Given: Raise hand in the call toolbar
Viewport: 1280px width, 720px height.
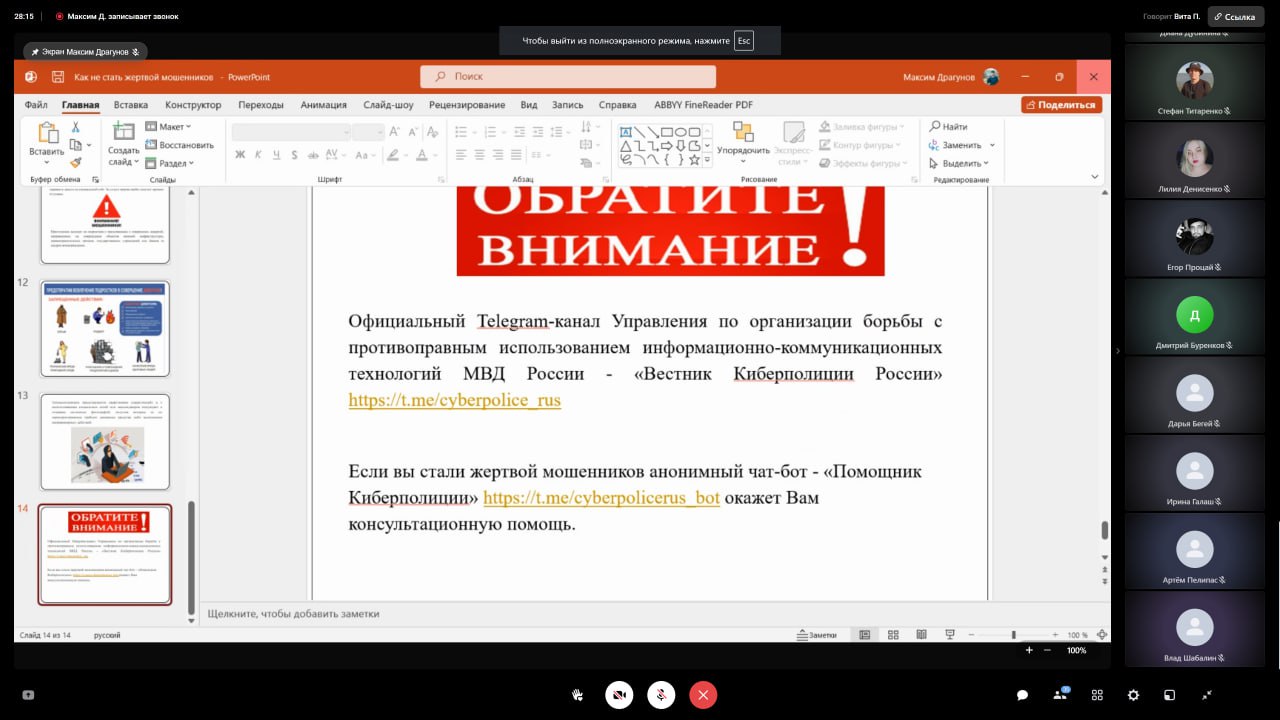Looking at the screenshot, I should (x=577, y=695).
